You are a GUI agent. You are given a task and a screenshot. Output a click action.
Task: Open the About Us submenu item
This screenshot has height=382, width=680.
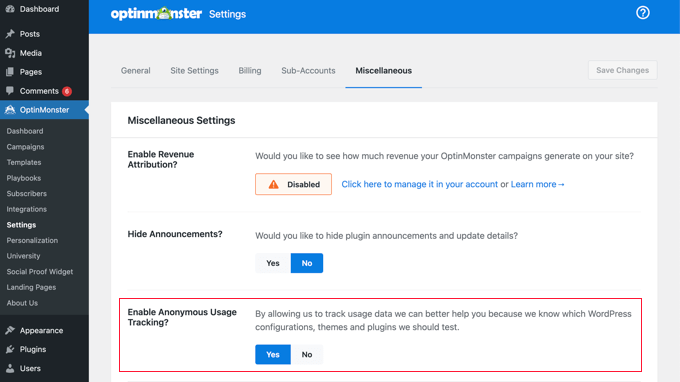22,303
